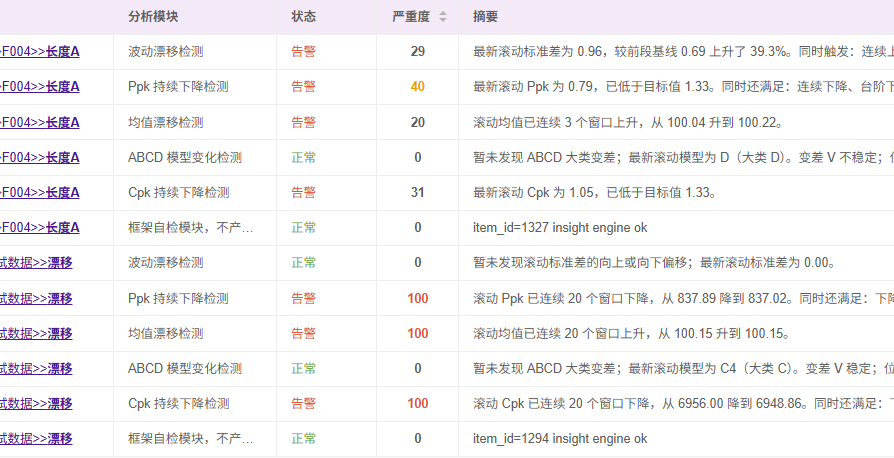894x458 pixels.
Task: Select severity 100 in 100.15 均值 row
Action: coord(417,334)
